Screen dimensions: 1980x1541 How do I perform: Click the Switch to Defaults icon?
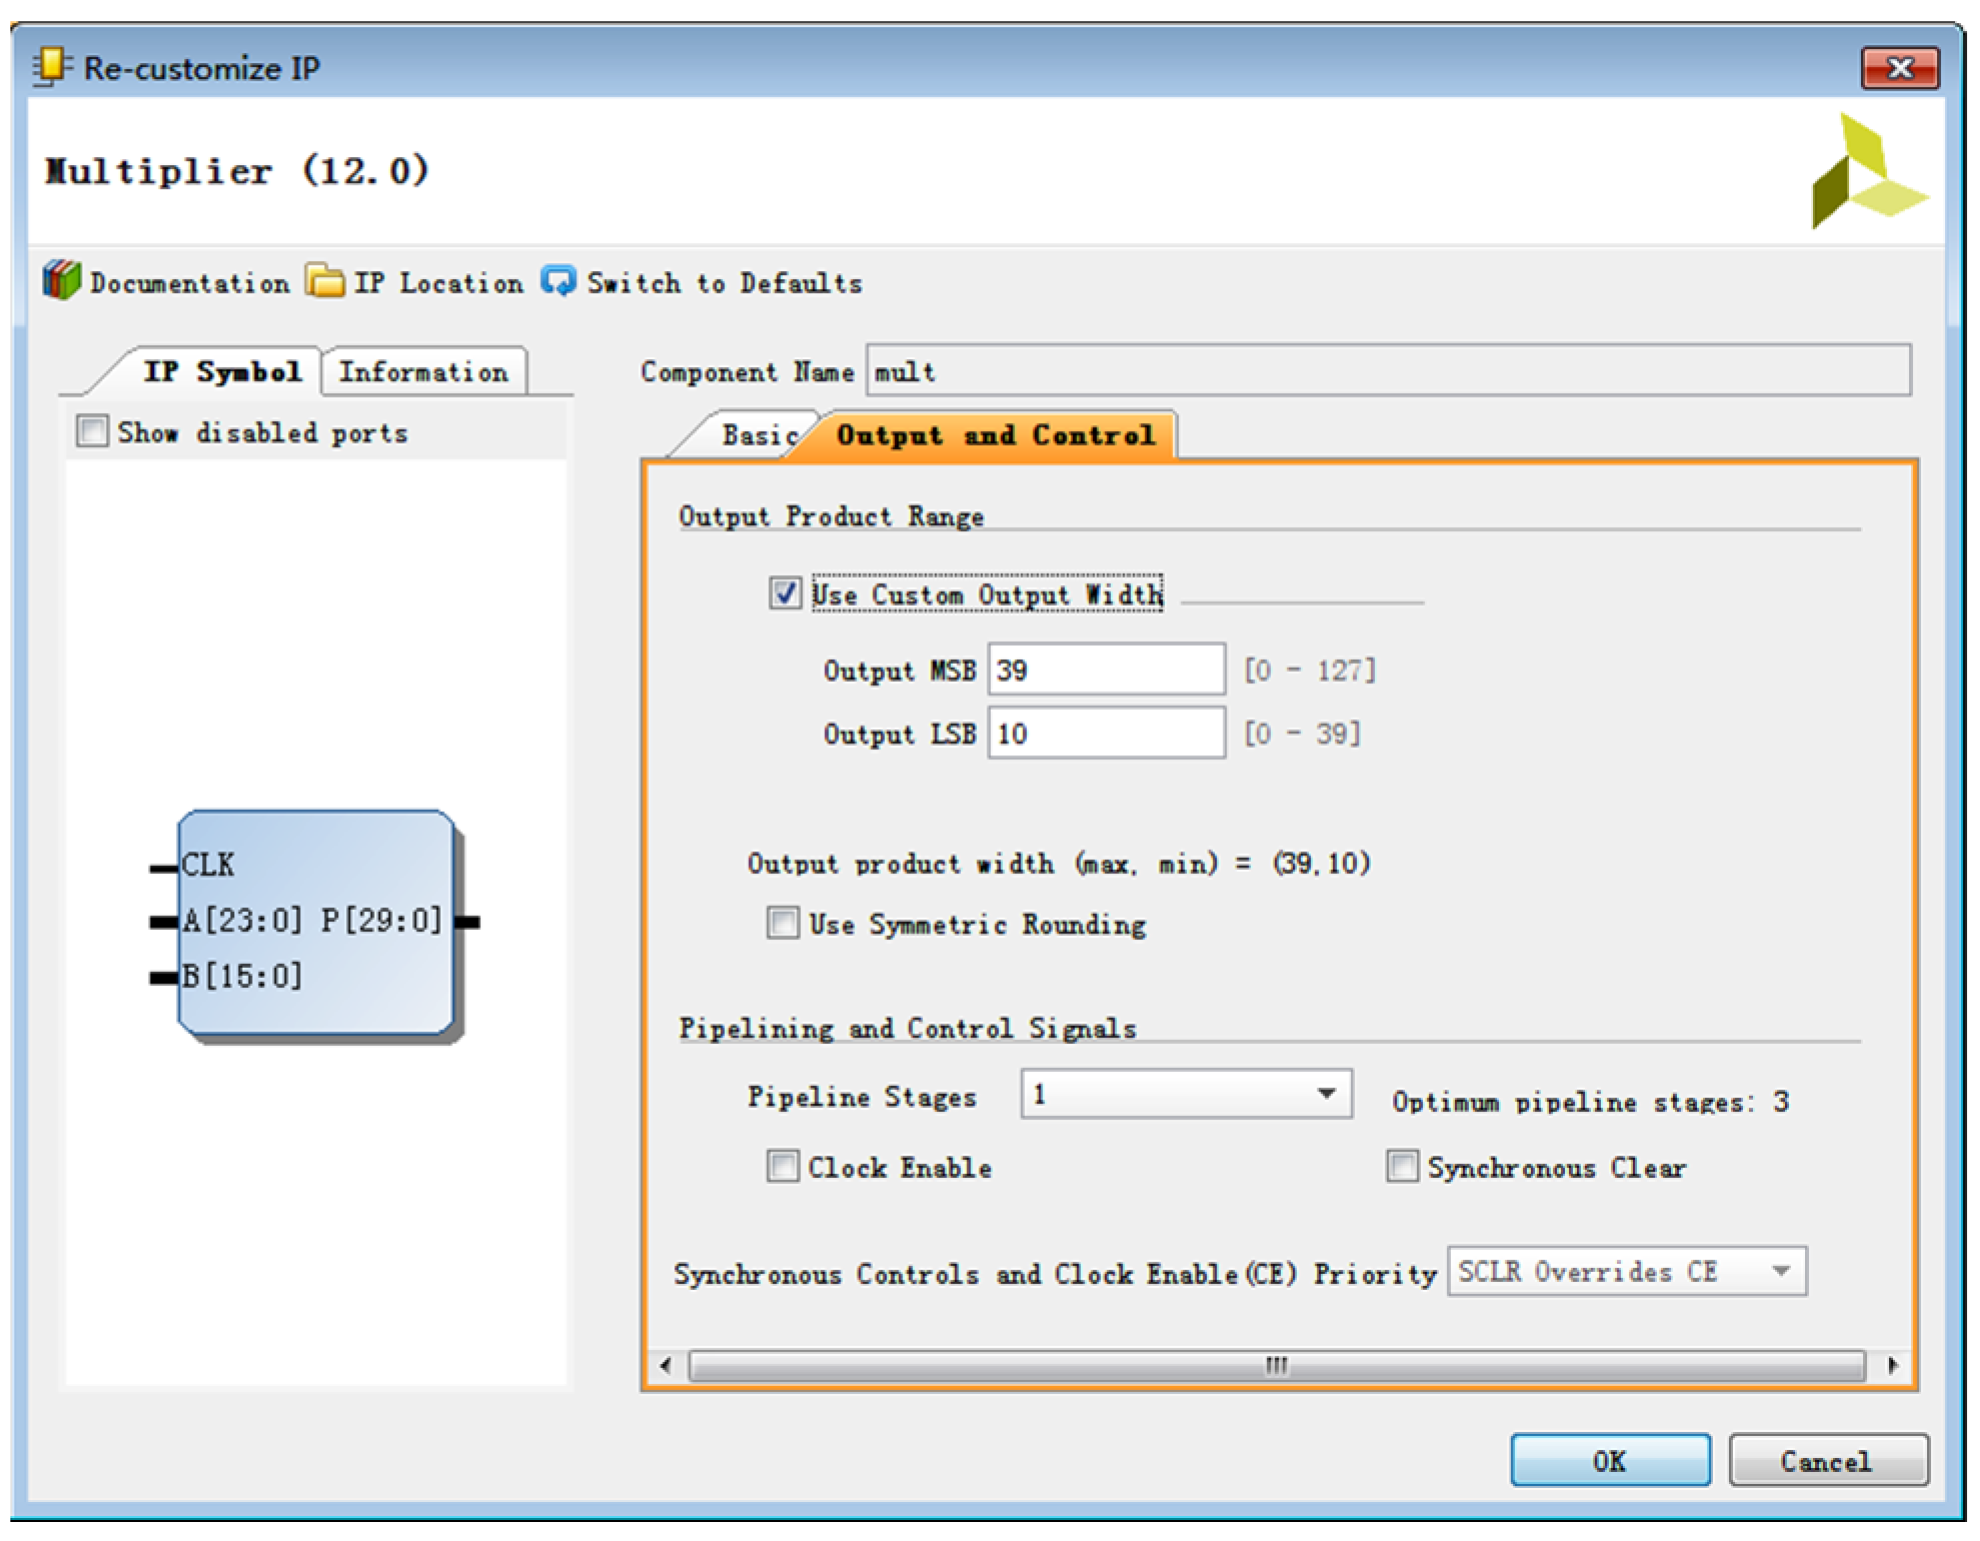click(x=558, y=281)
